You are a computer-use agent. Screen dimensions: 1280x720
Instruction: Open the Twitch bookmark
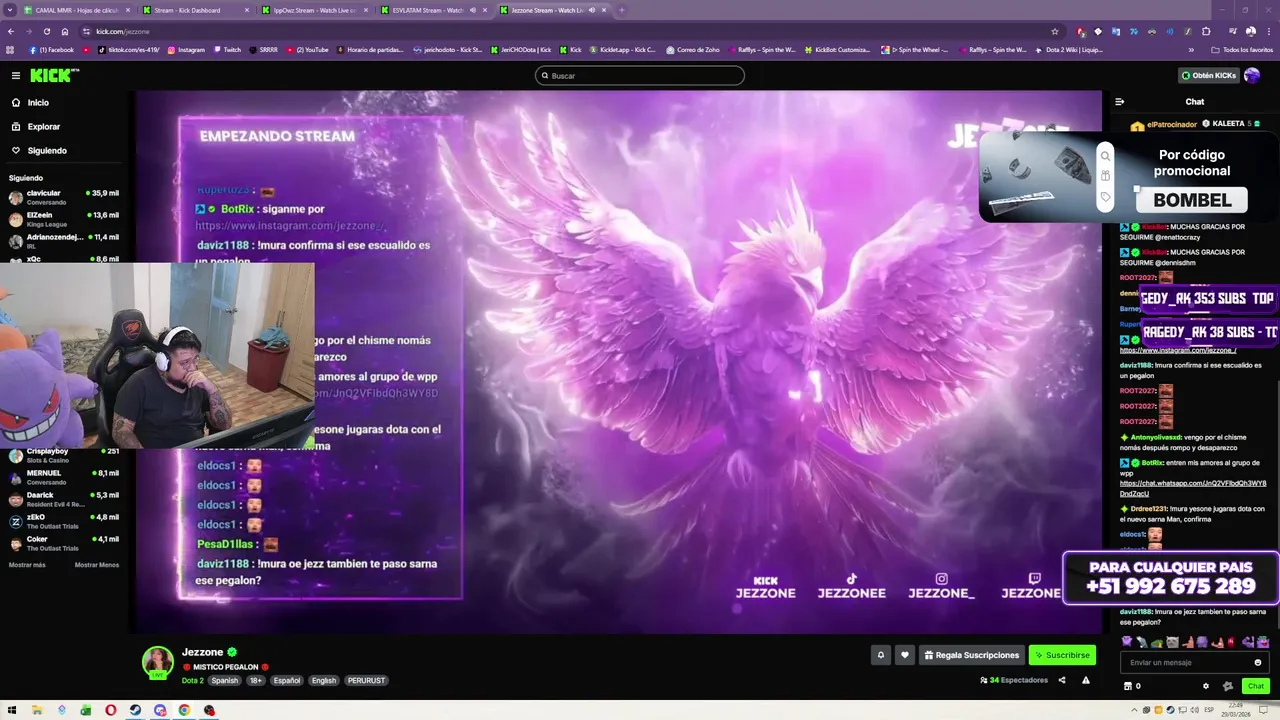[x=227, y=49]
